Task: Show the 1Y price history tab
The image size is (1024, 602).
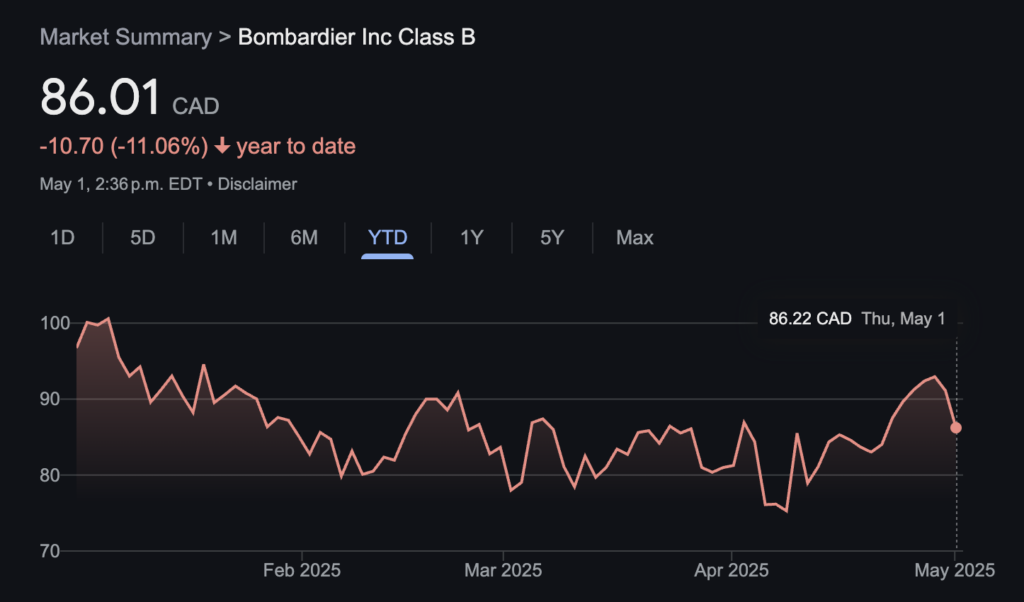Action: 472,238
